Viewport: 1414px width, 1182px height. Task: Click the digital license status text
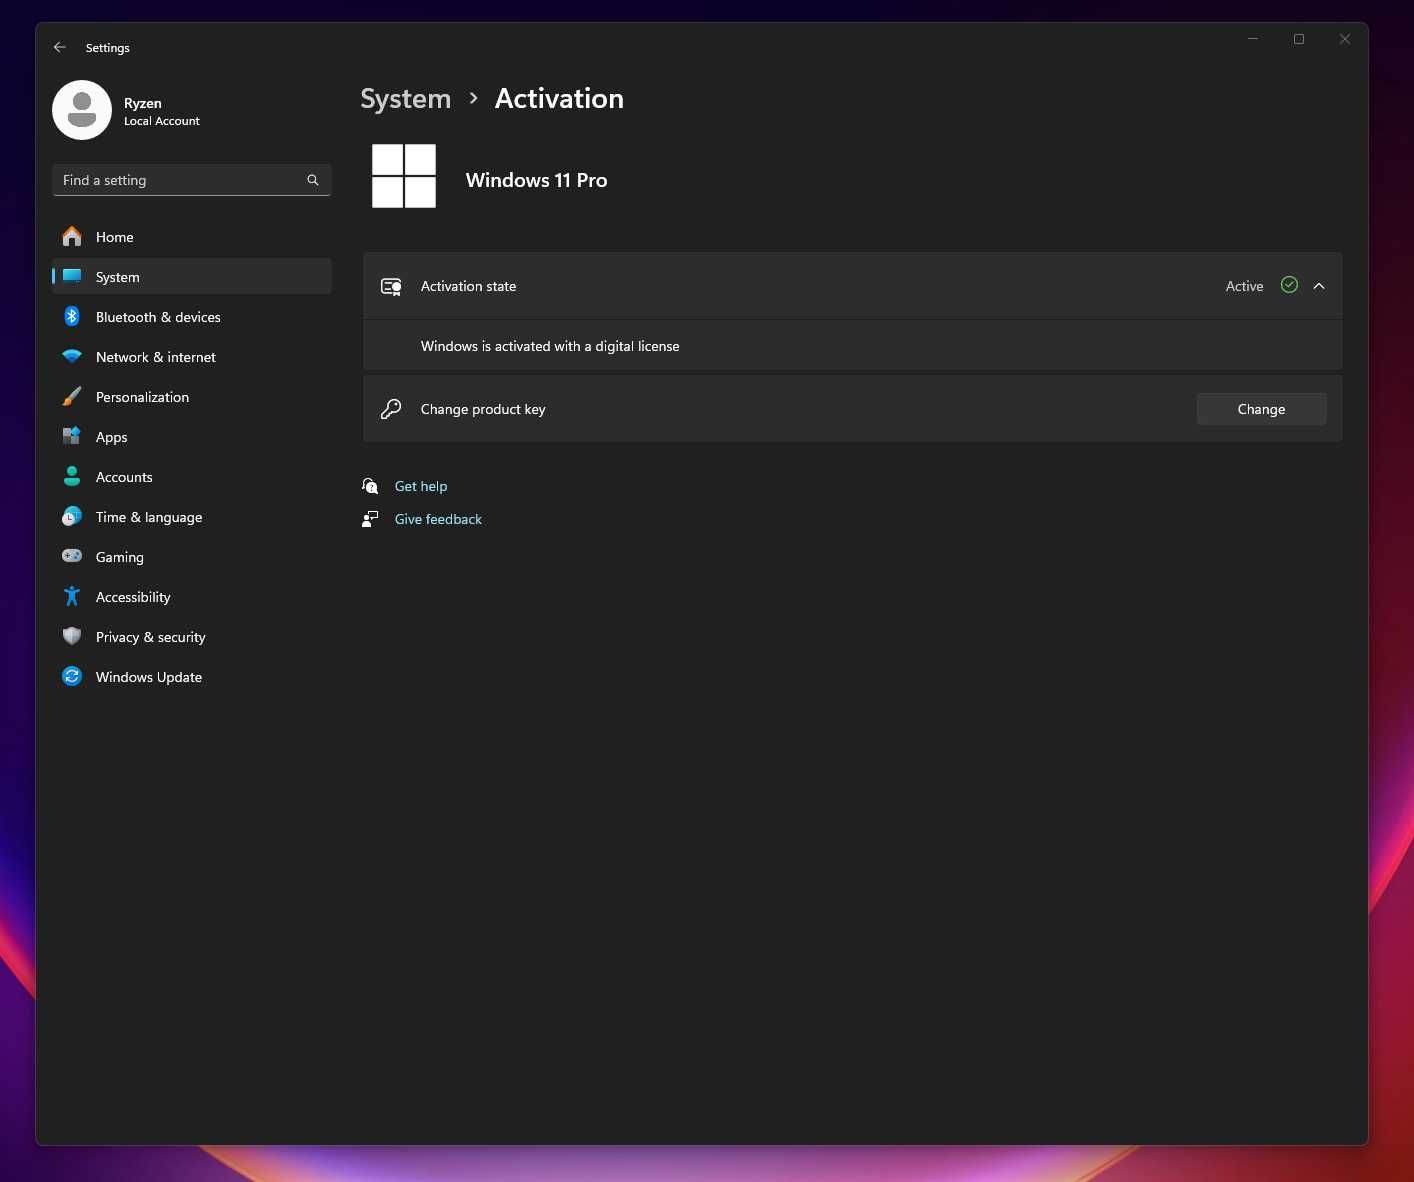click(550, 346)
